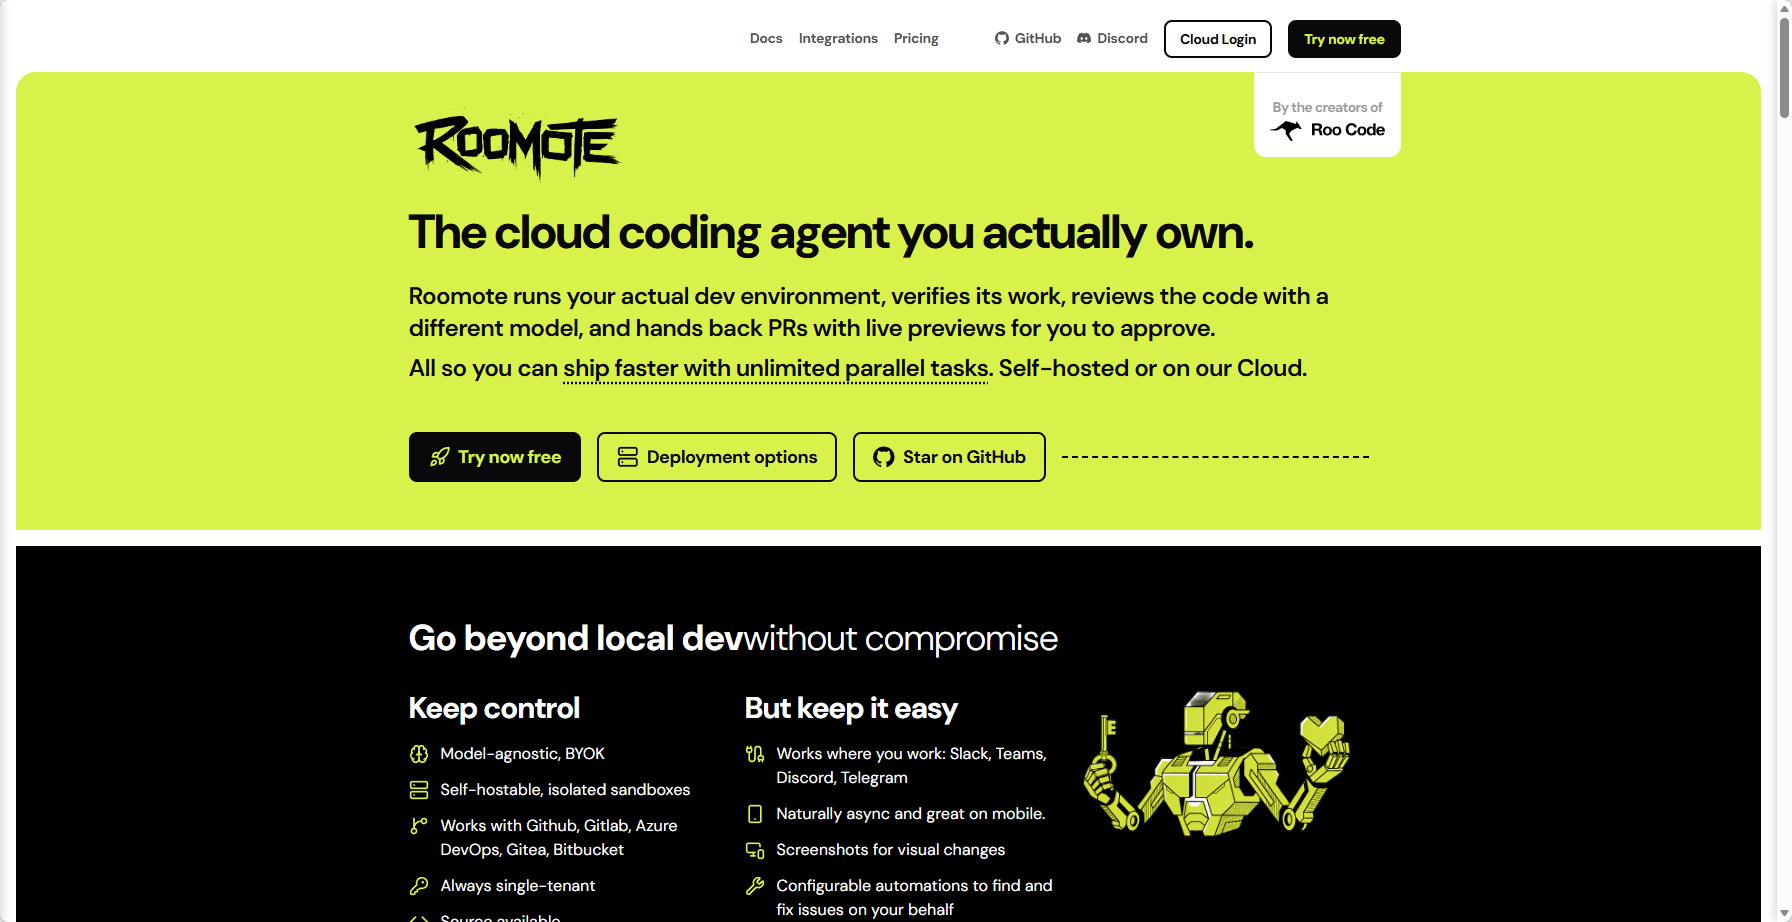
Task: Click the Cloud Login button
Action: tap(1218, 39)
